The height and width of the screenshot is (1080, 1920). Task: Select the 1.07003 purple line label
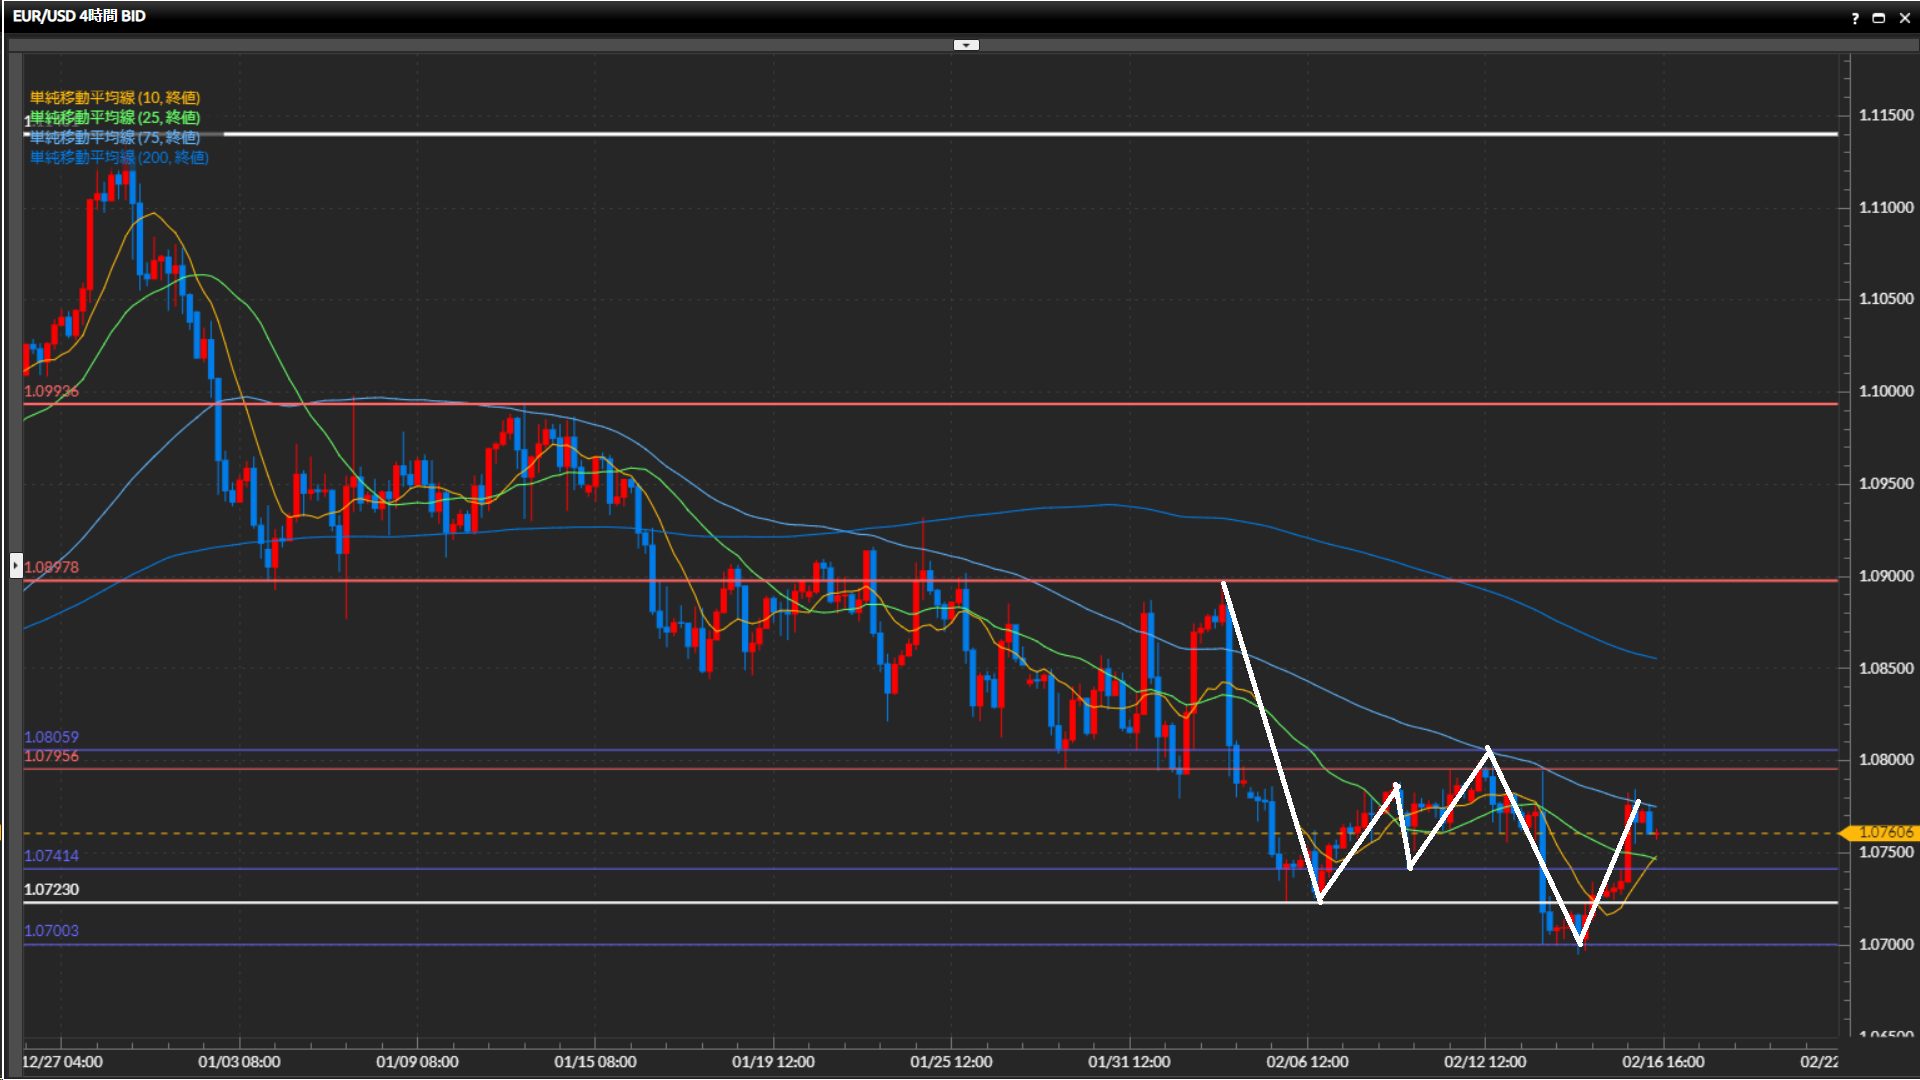pyautogui.click(x=51, y=930)
